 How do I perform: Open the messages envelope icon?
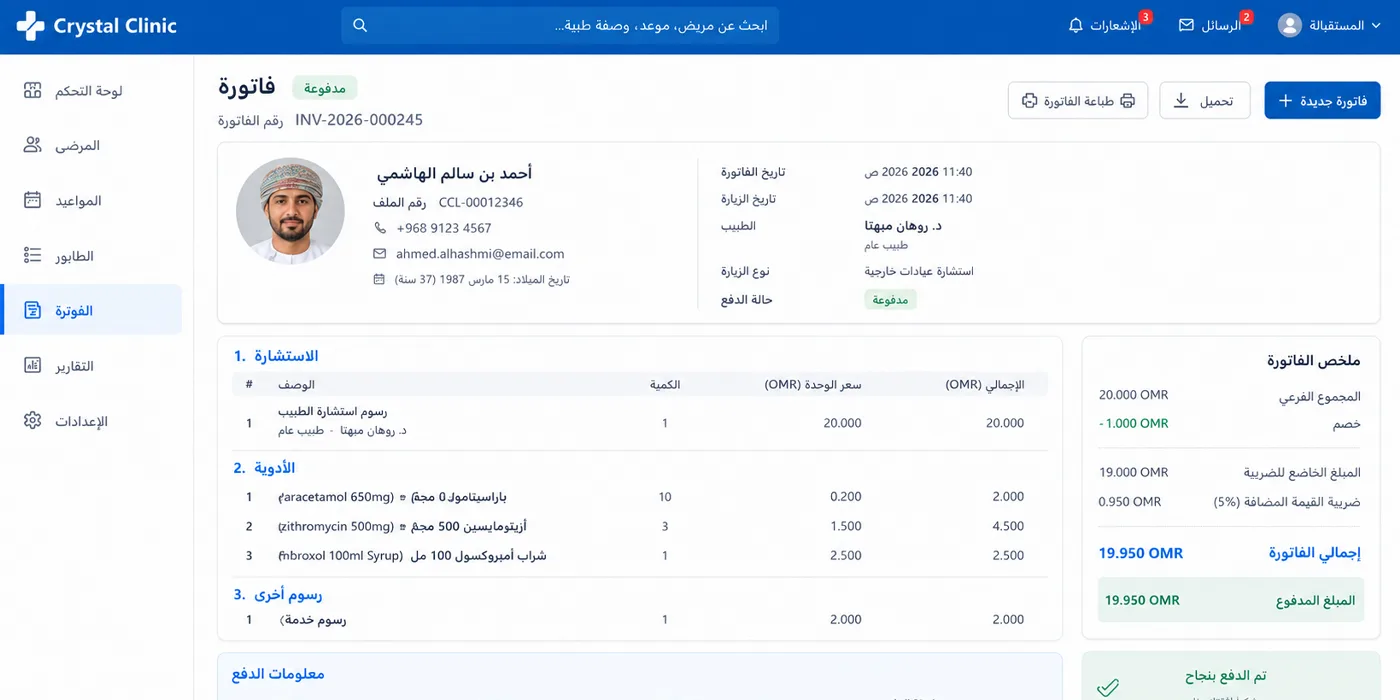click(x=1186, y=26)
